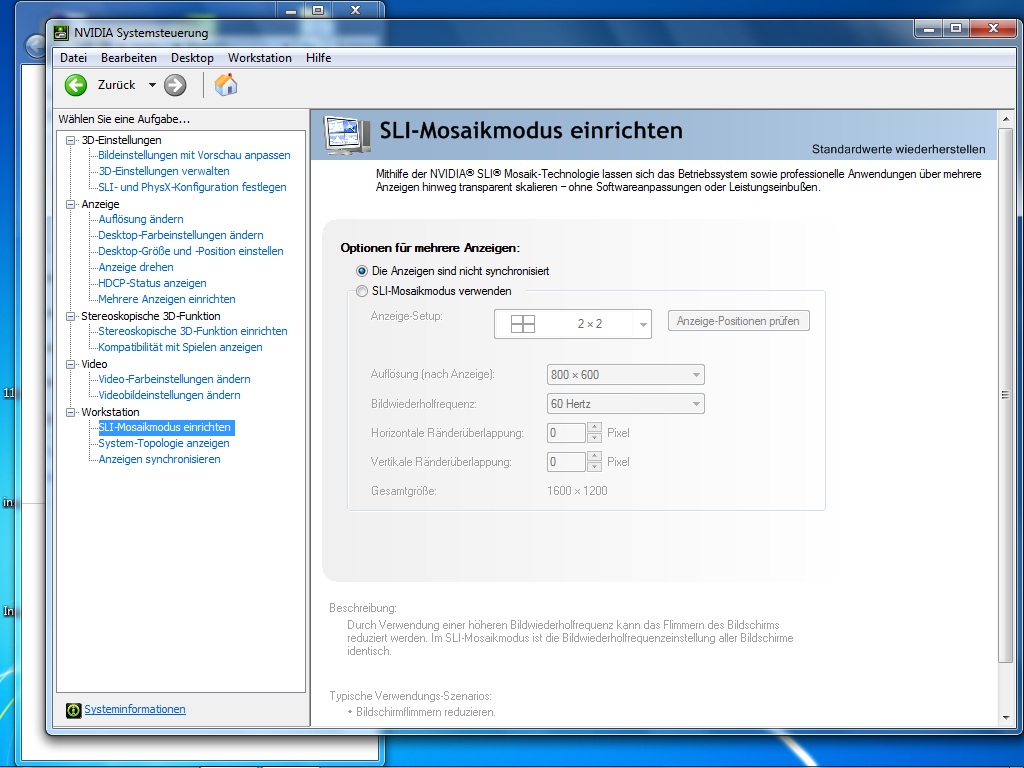
Task: Select 'Die Anzeigen sind nicht synchronisiert' radio button
Action: tap(362, 271)
